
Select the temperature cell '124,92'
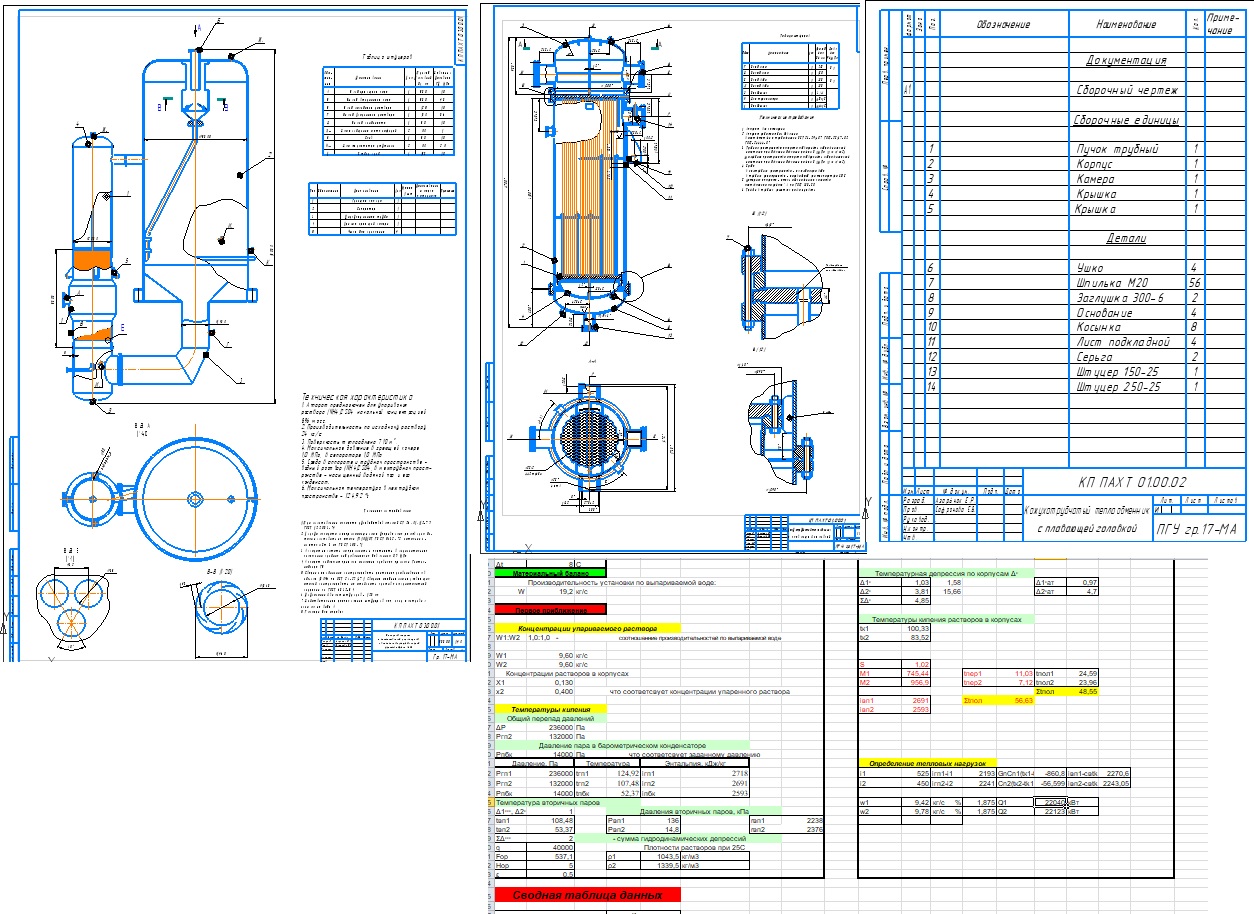click(625, 772)
